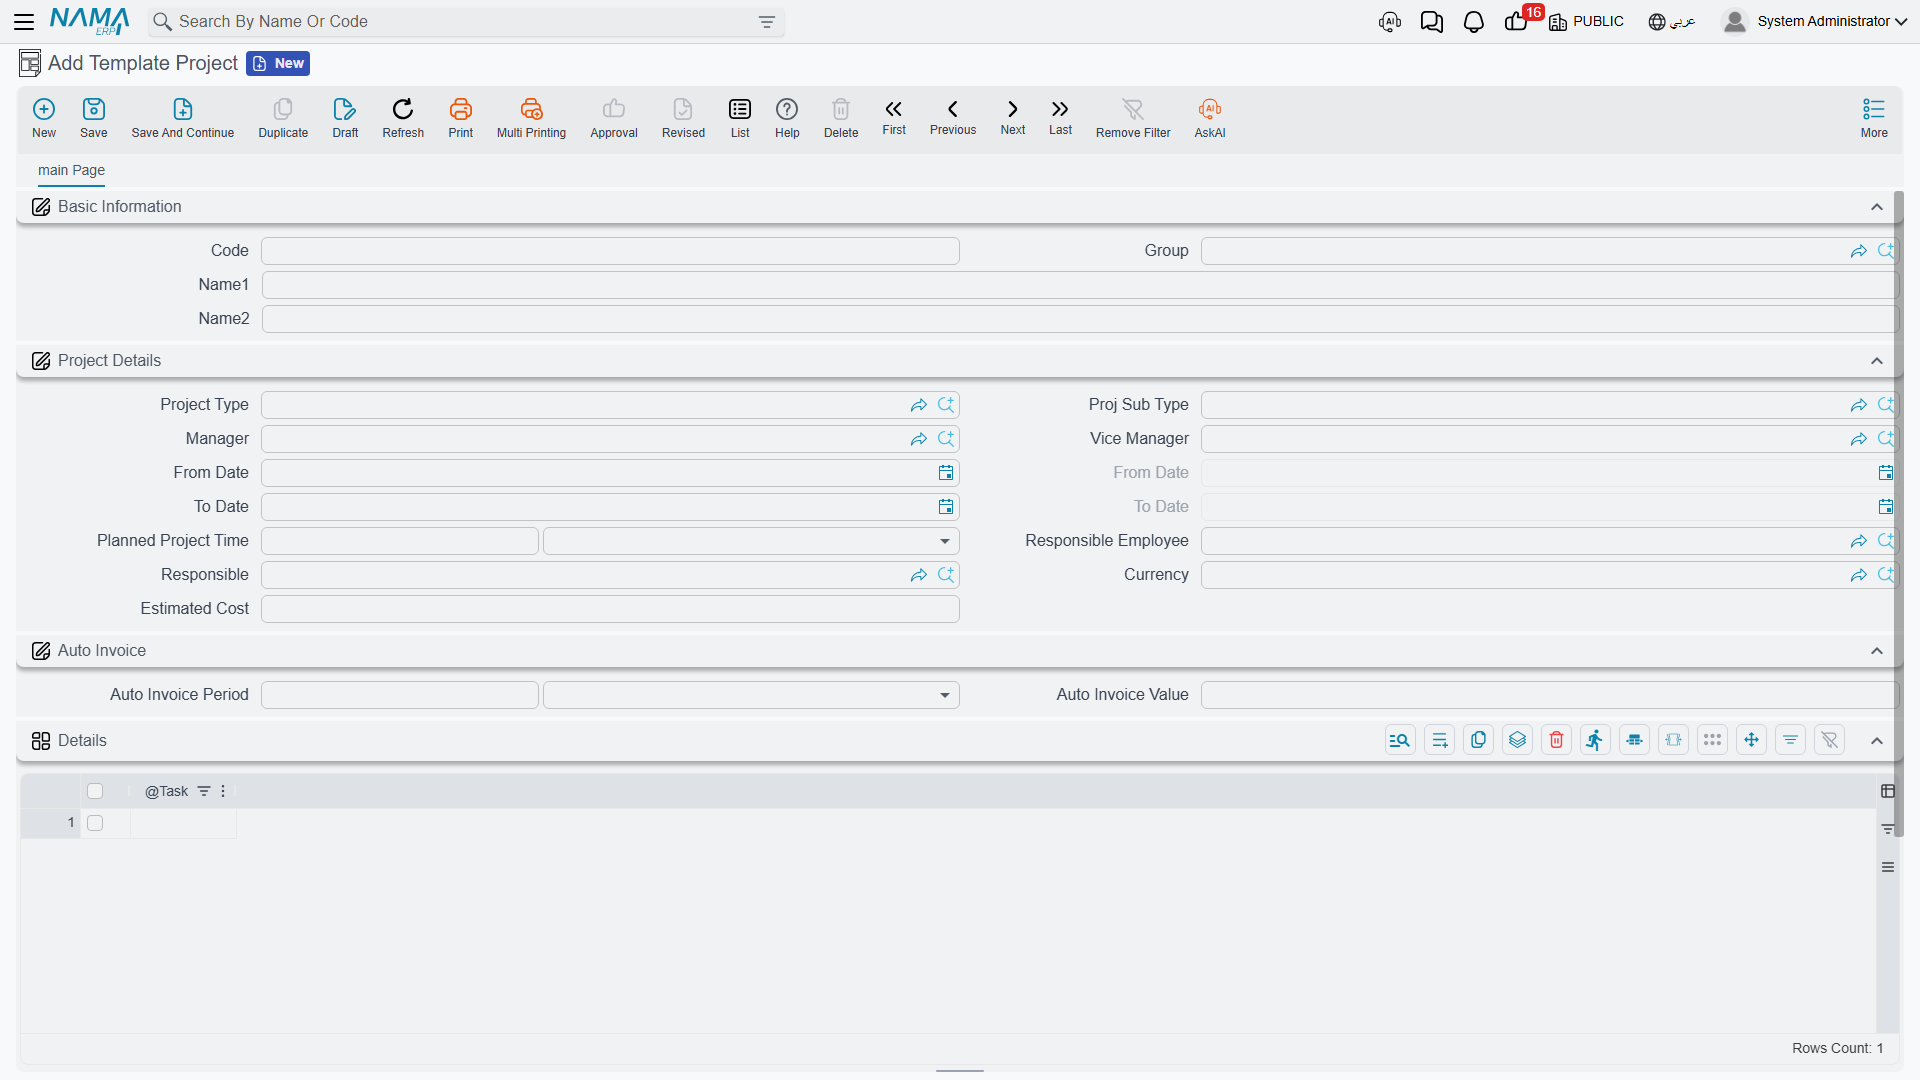Screen dimensions: 1920x1080
Task: Click the PUBLIC company selector
Action: 1586,21
